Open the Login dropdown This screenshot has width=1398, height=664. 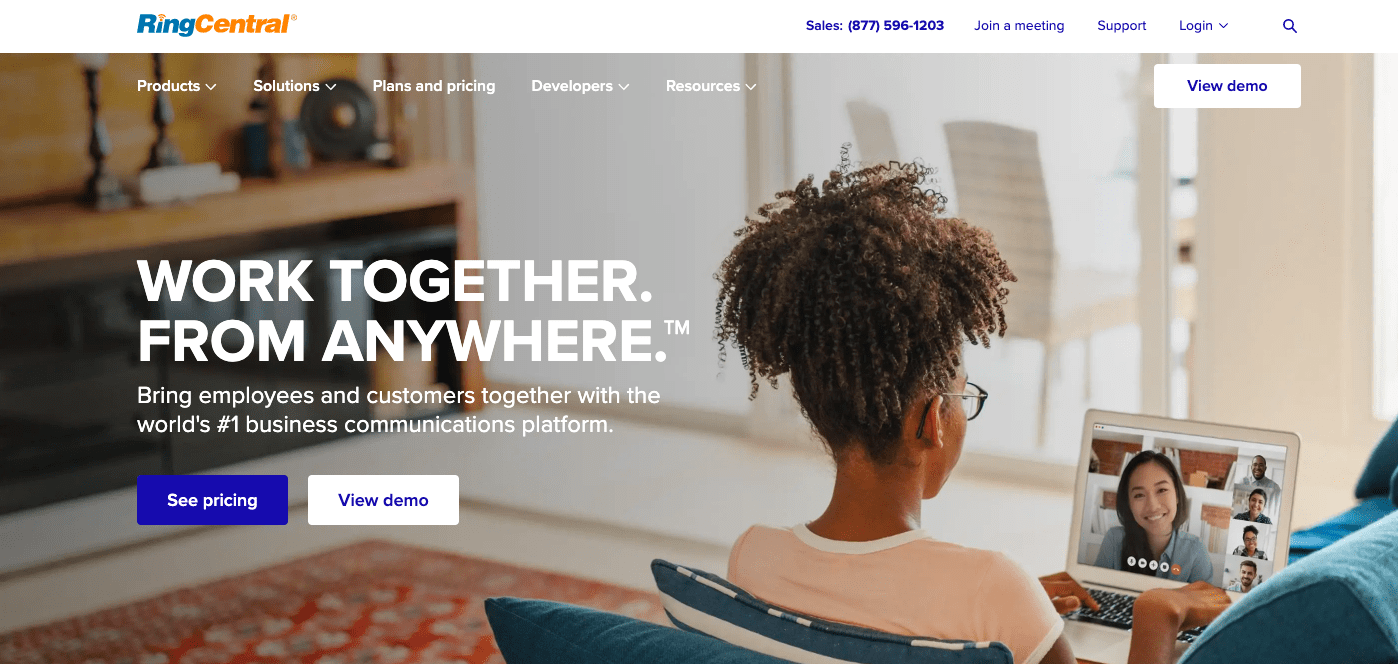coord(1203,26)
